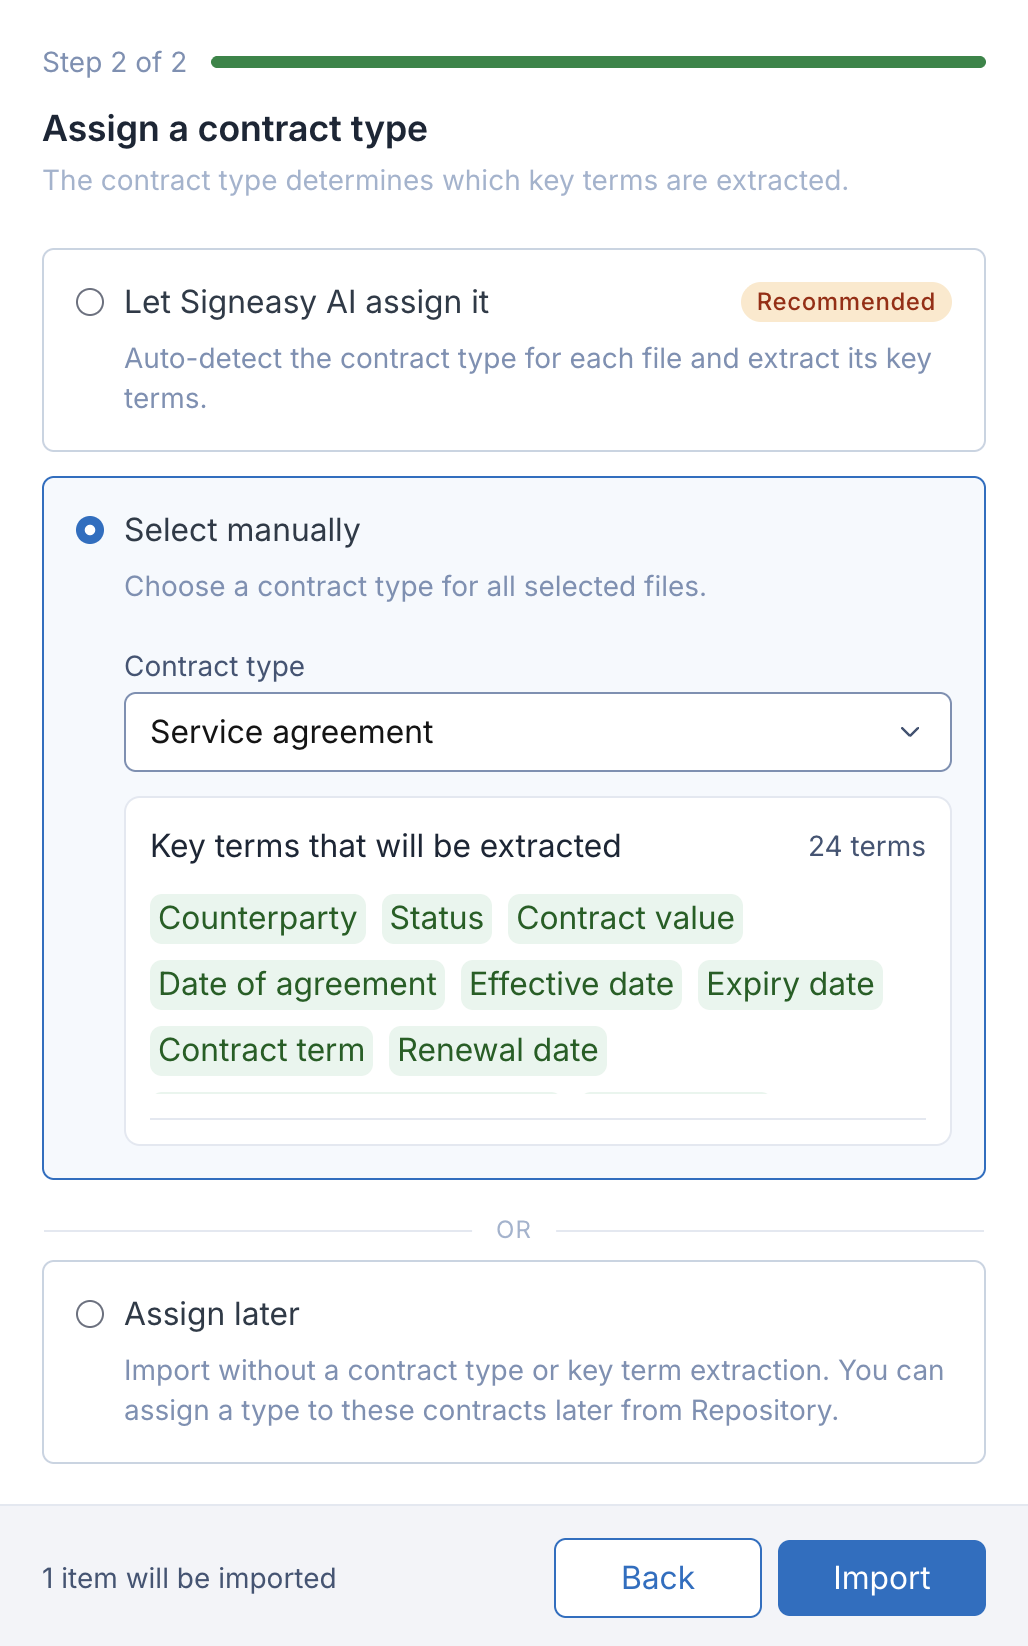Select the Assign later radio button
This screenshot has height=1646, width=1028.
(x=90, y=1314)
